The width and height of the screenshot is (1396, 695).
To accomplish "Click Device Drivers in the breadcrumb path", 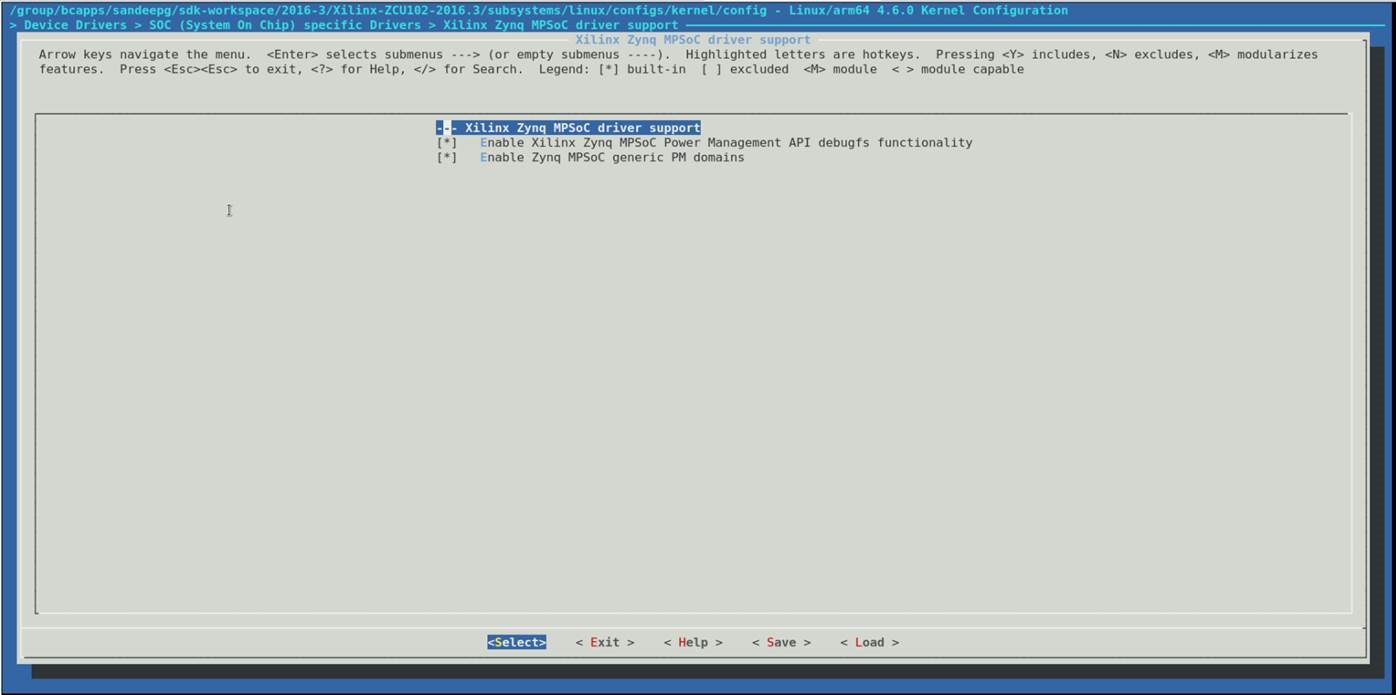I will (x=75, y=25).
